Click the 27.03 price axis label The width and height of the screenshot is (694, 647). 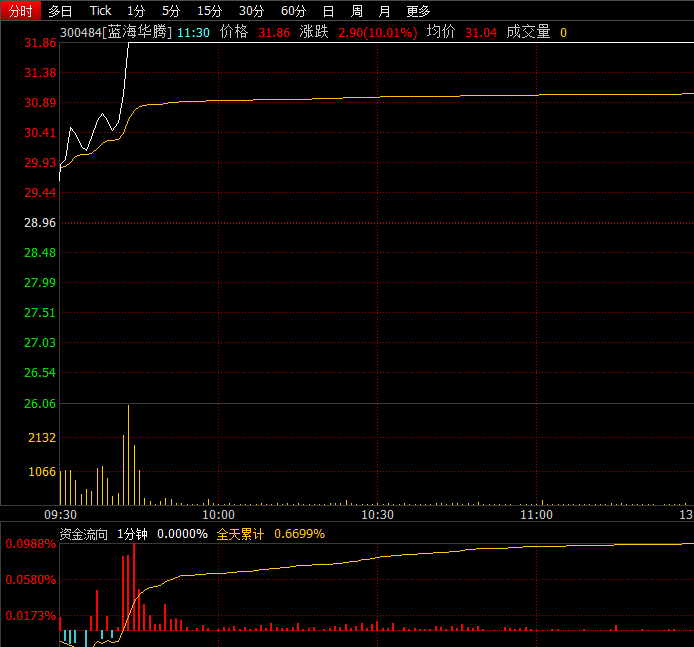tap(40, 343)
